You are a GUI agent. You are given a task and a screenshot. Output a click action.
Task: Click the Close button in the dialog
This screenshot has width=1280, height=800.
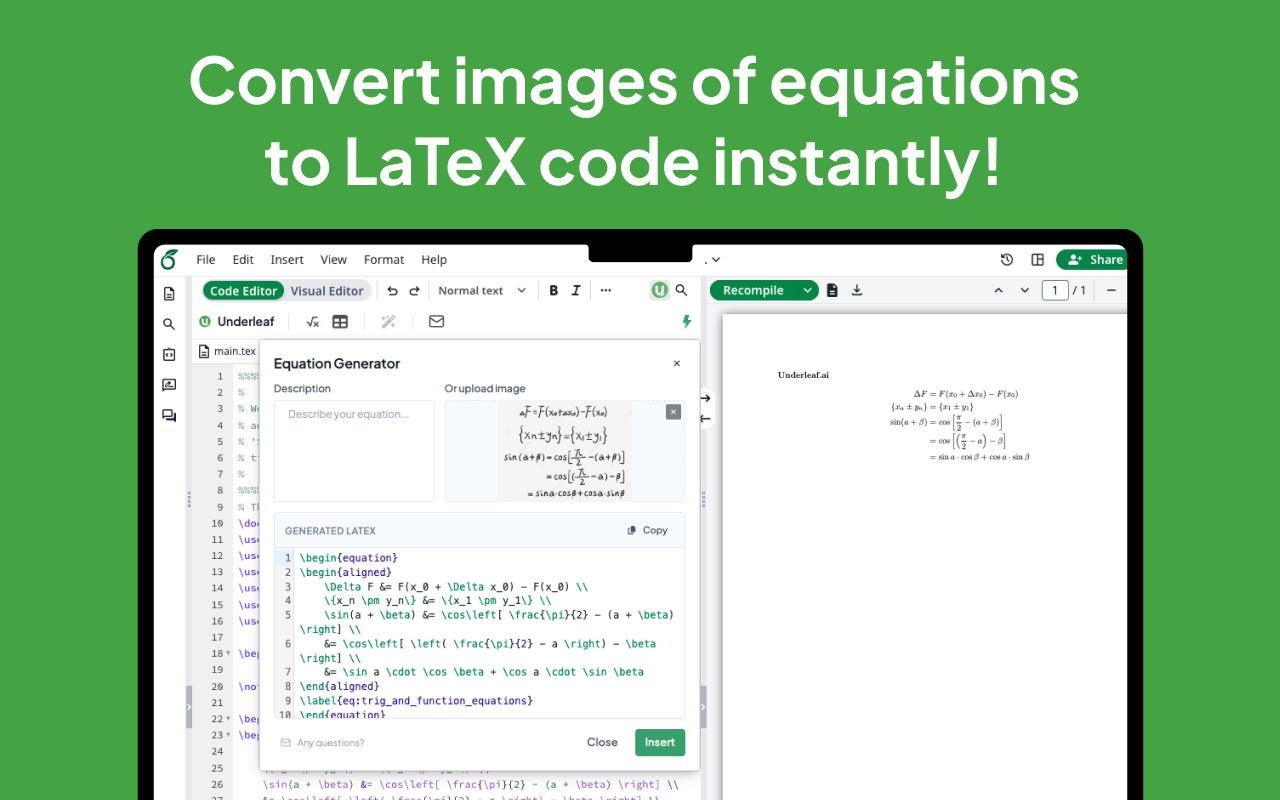tap(602, 742)
